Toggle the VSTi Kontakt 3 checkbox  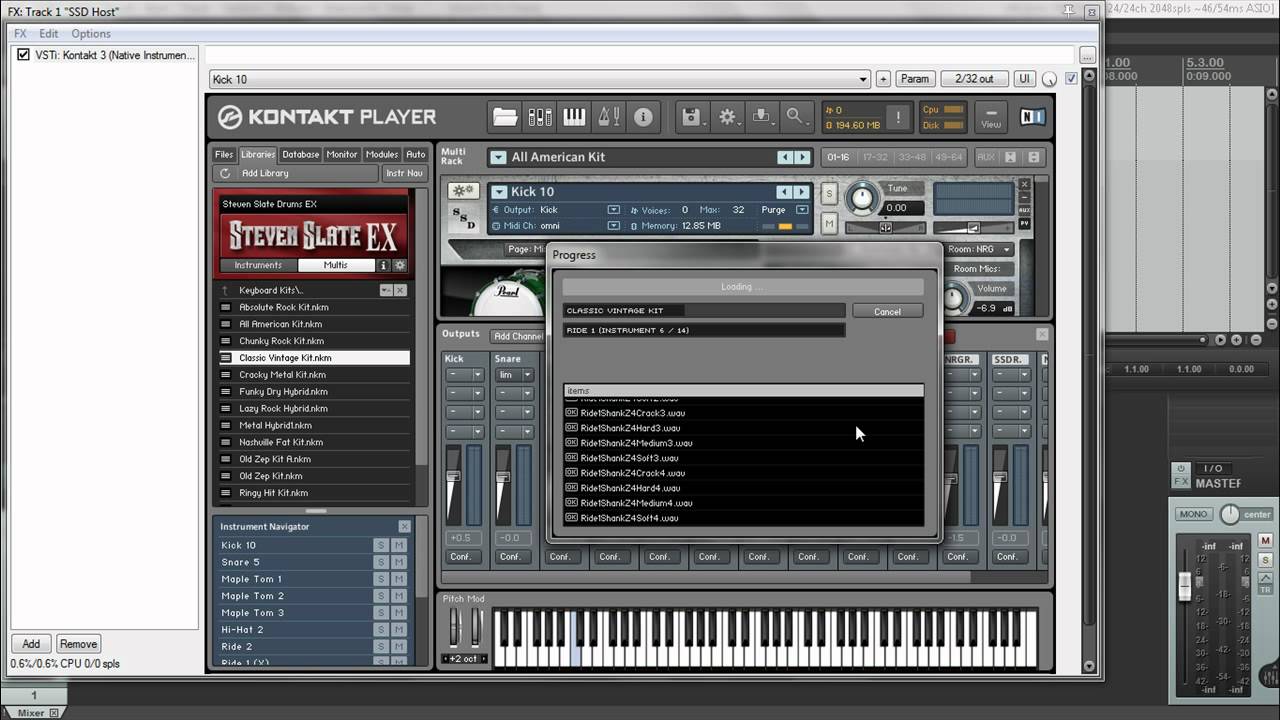coord(23,55)
